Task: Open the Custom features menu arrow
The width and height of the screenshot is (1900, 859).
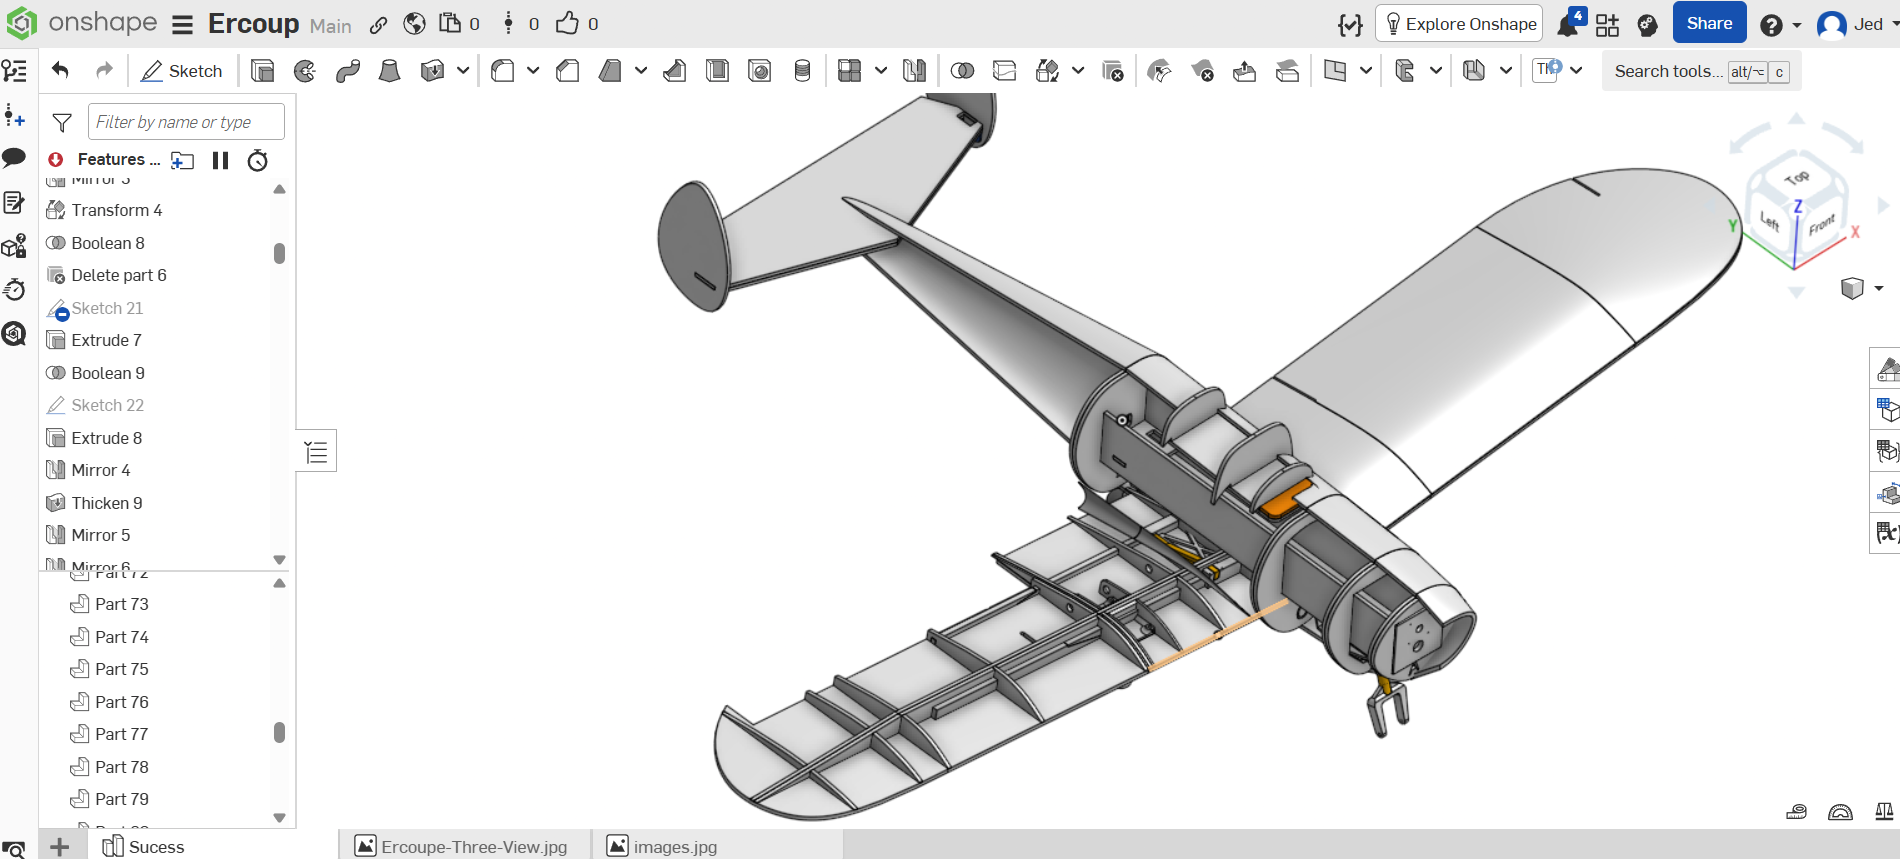Action: coord(1576,71)
